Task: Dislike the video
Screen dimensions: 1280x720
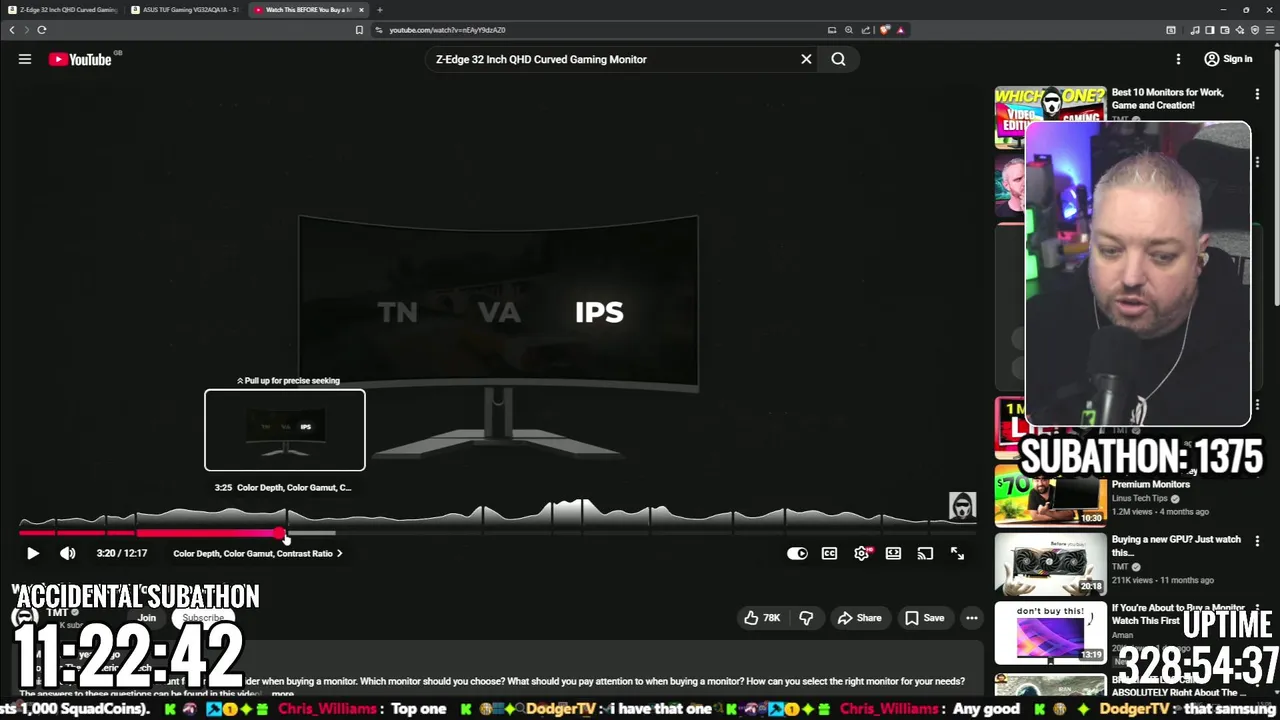Action: pos(806,618)
